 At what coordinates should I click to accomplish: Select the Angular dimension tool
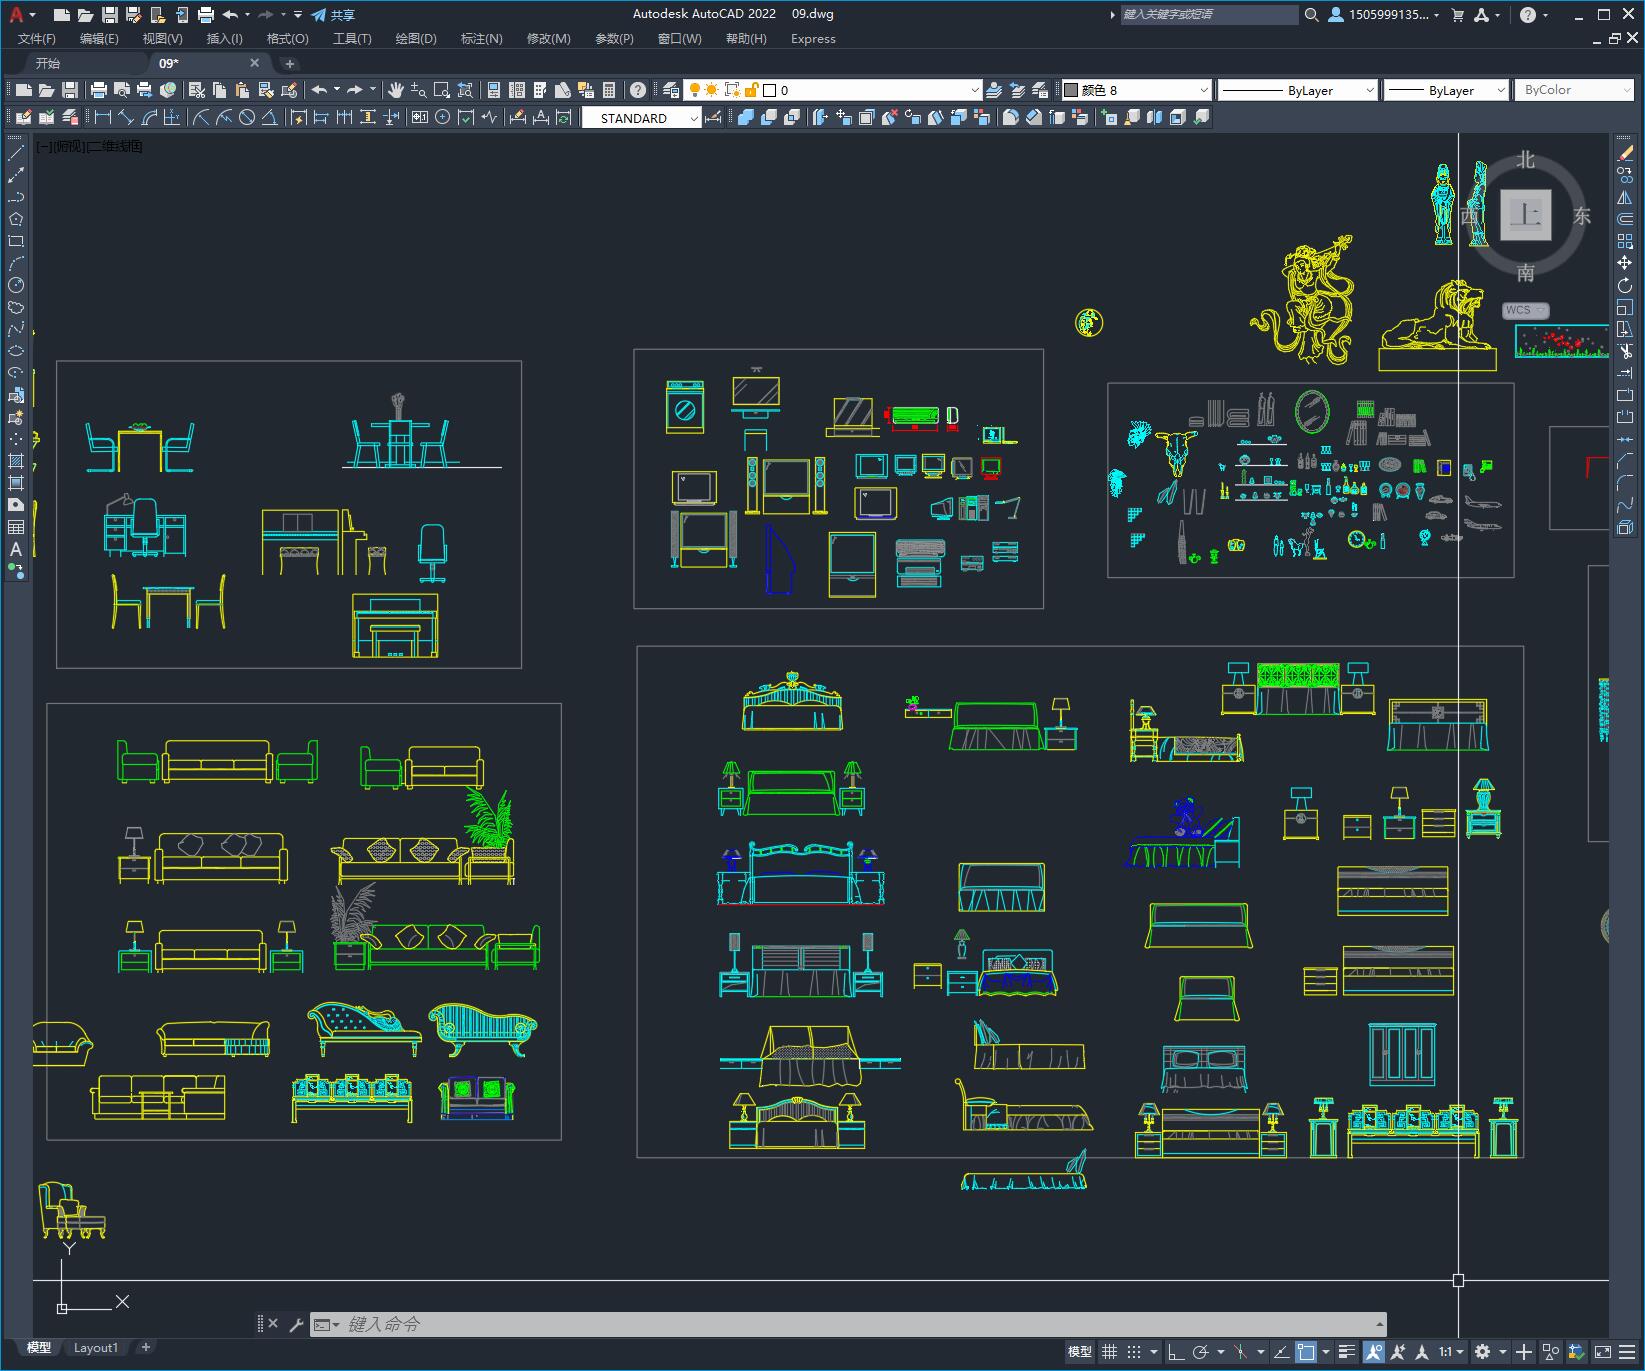[x=270, y=118]
